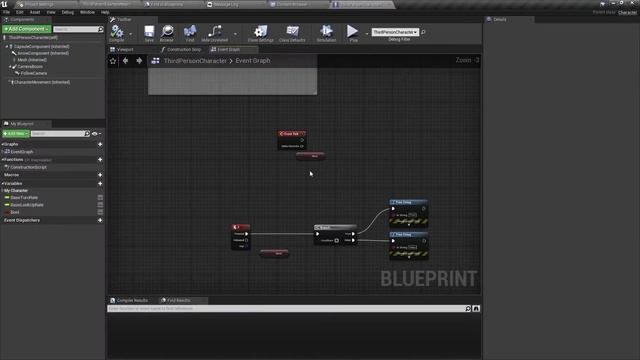The image size is (640, 360).
Task: Add a new macro with Macros plus
Action: click(100, 175)
